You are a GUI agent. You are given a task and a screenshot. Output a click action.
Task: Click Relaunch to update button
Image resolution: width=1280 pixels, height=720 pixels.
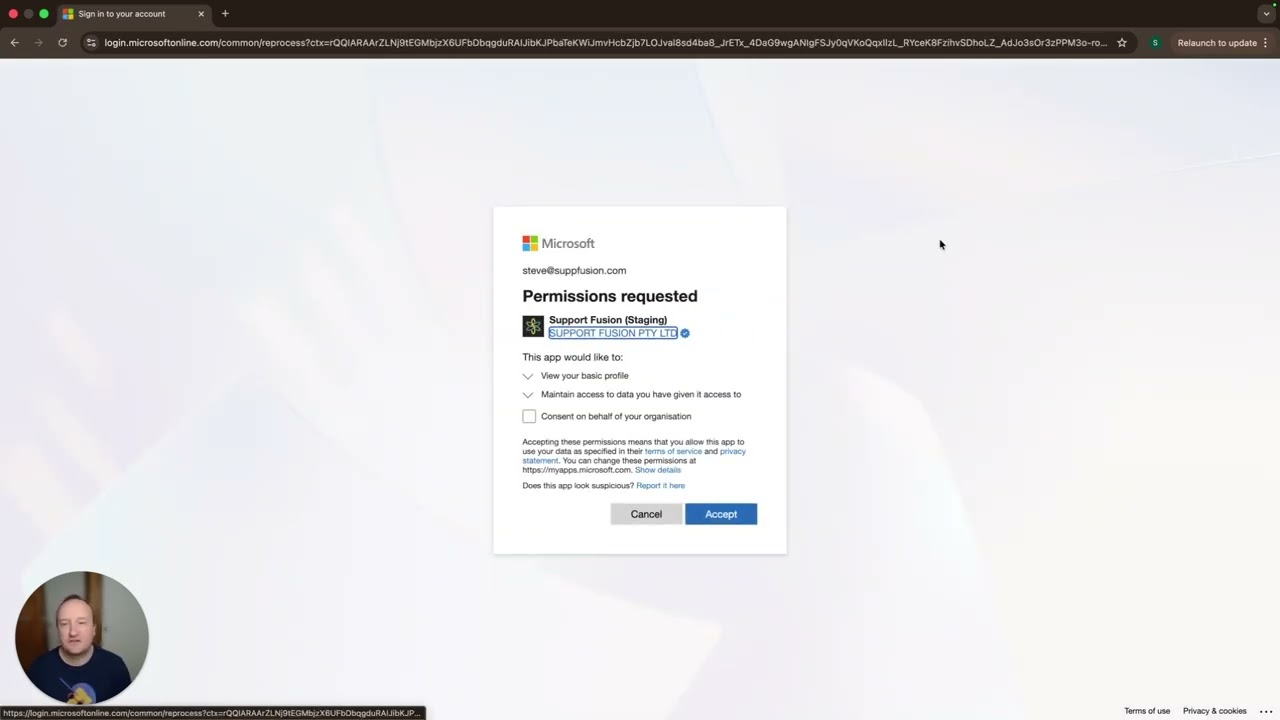tap(1217, 43)
